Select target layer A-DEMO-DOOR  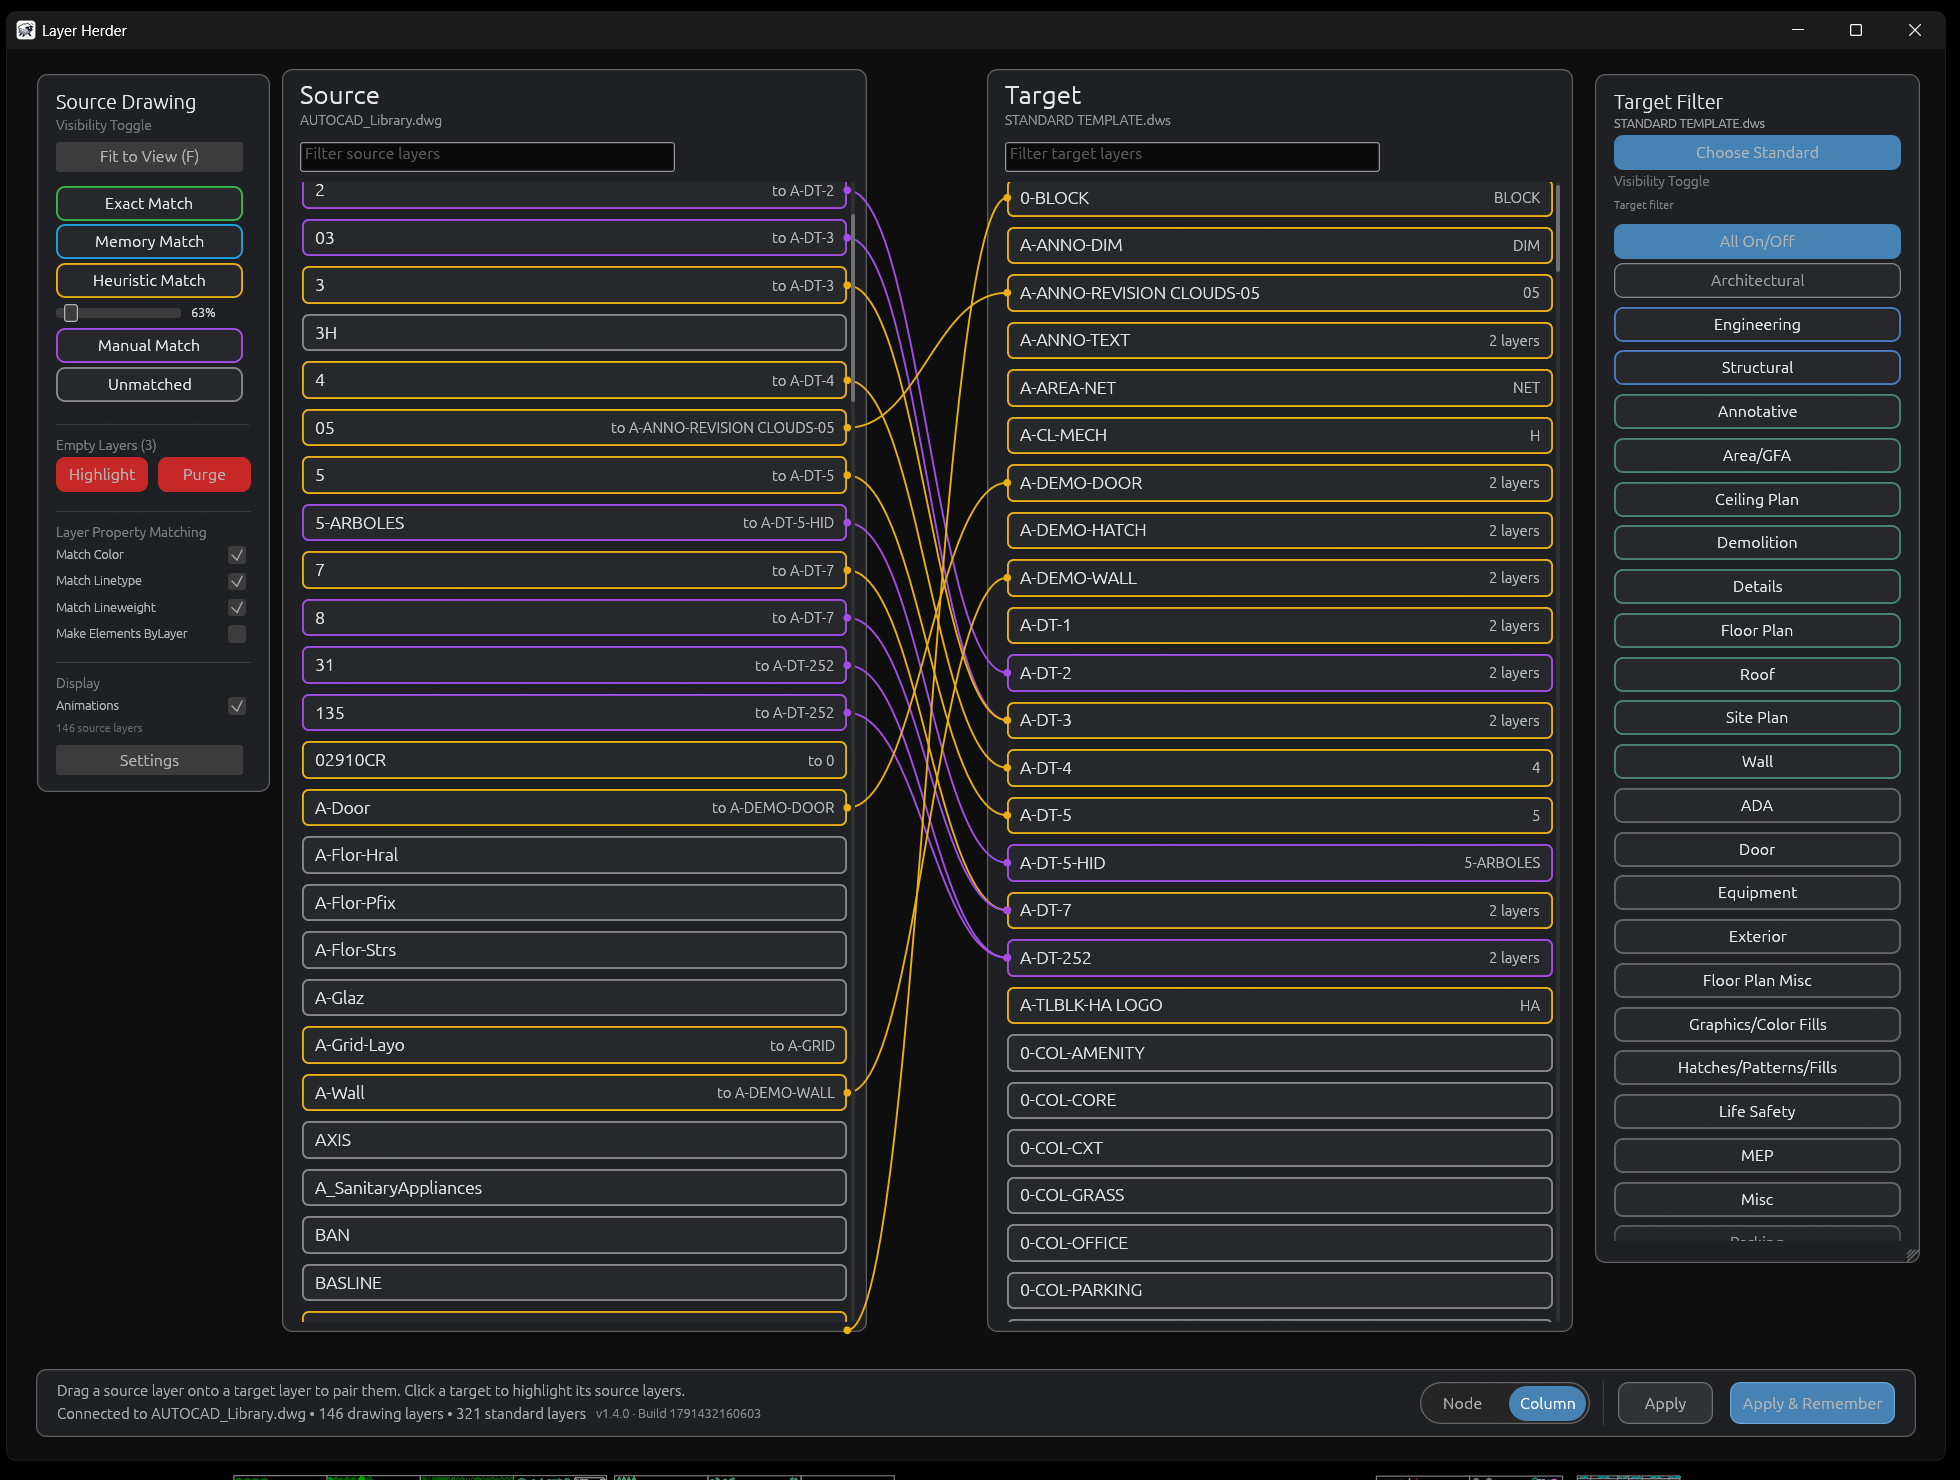point(1279,483)
